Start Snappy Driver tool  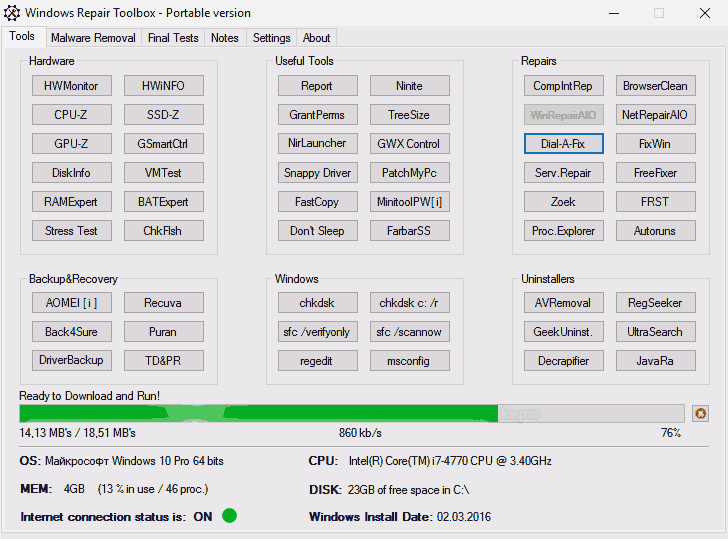(317, 173)
